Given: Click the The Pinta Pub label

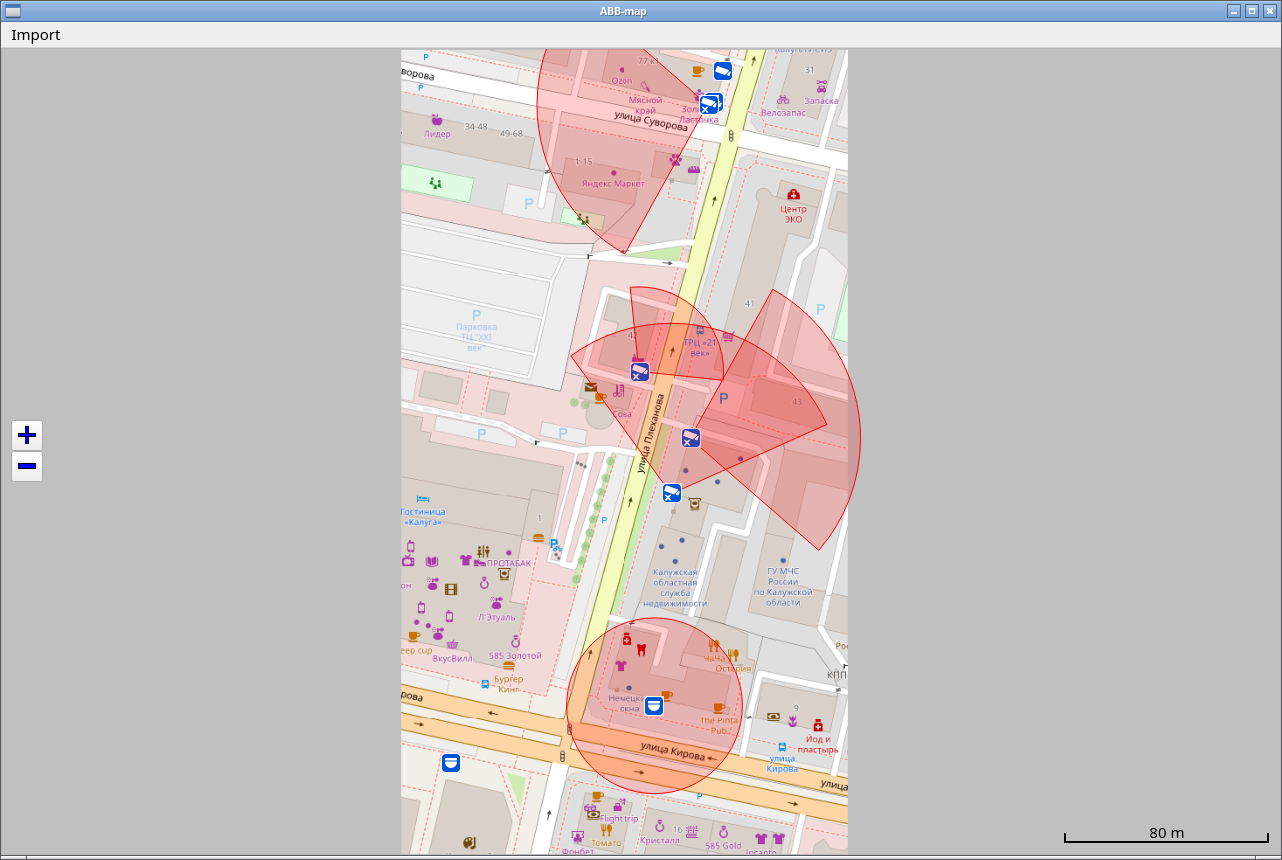Looking at the screenshot, I should coord(719,725).
